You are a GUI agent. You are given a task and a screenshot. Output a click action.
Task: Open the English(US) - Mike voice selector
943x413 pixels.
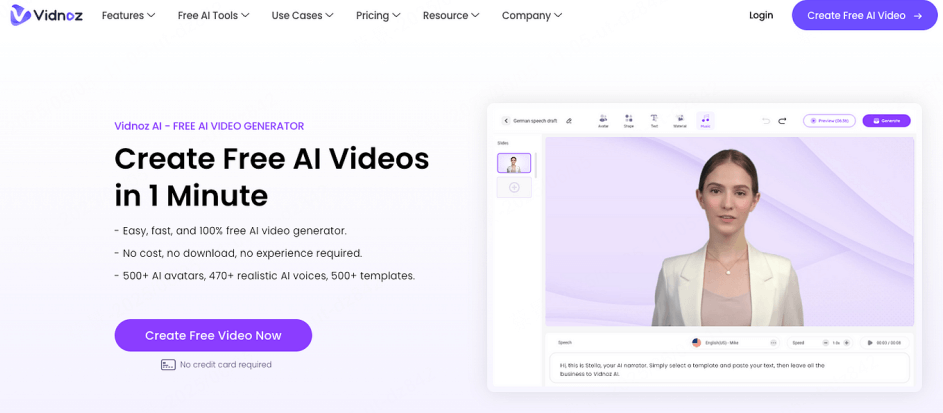(x=735, y=343)
